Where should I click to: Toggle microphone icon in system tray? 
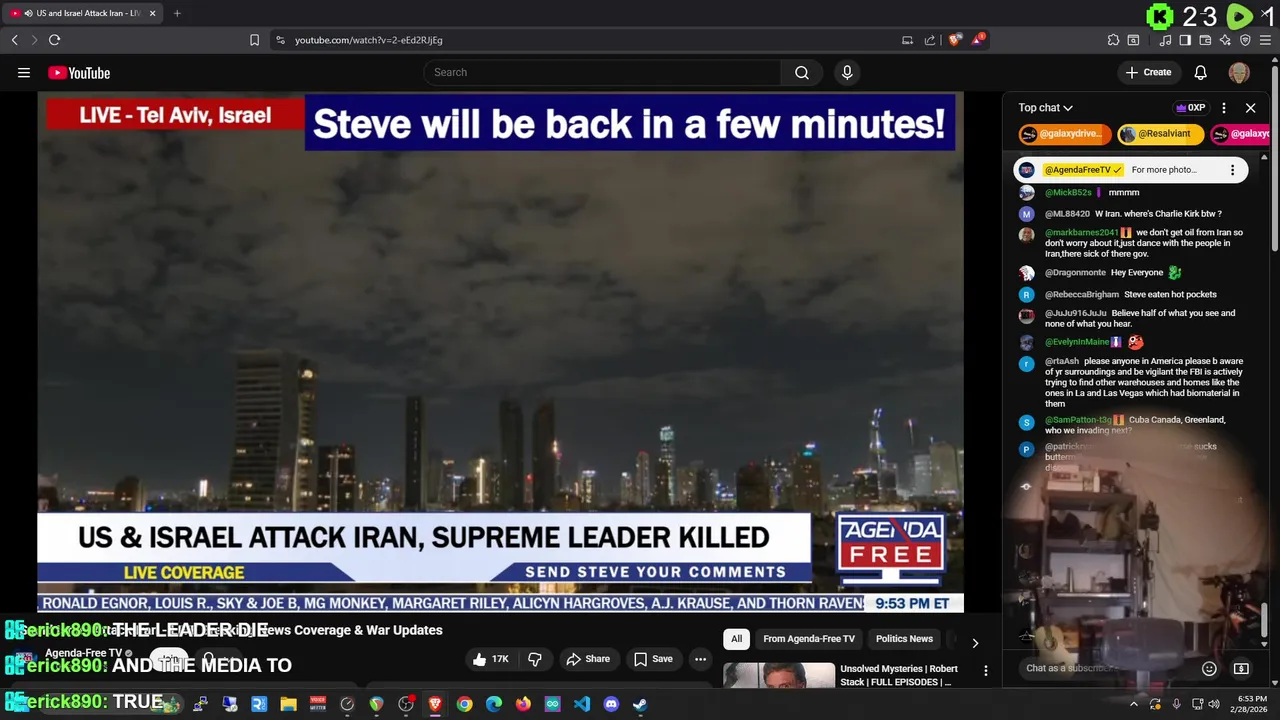[x=1176, y=704]
